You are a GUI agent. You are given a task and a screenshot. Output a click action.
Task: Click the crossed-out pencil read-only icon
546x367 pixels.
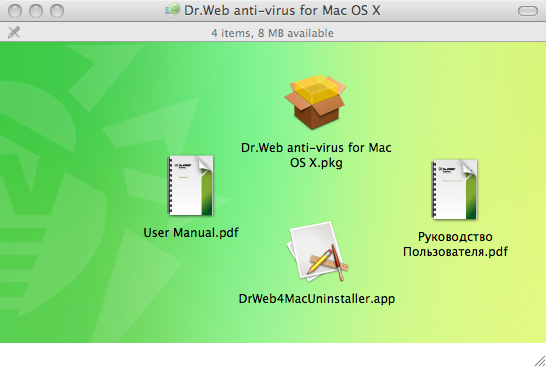[14, 32]
